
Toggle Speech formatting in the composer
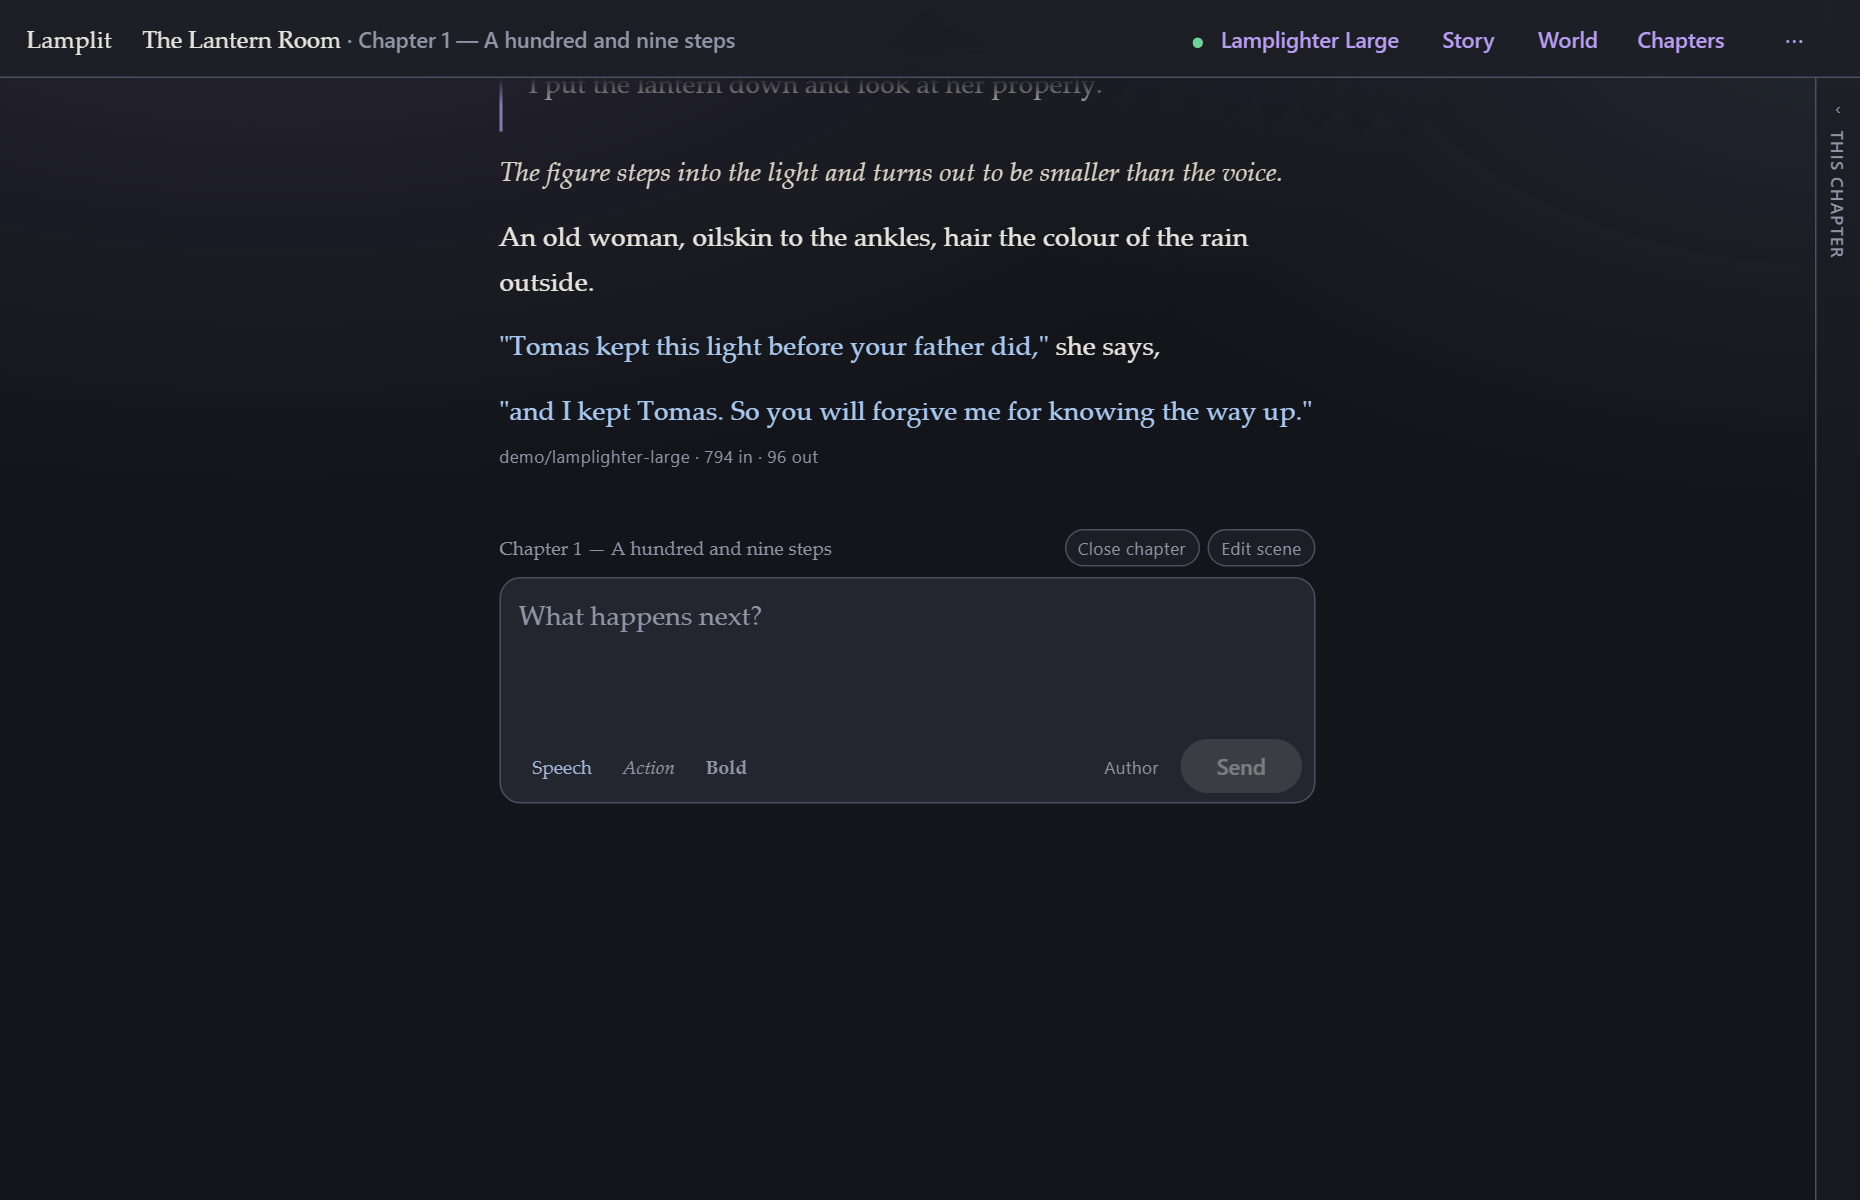tap(561, 767)
